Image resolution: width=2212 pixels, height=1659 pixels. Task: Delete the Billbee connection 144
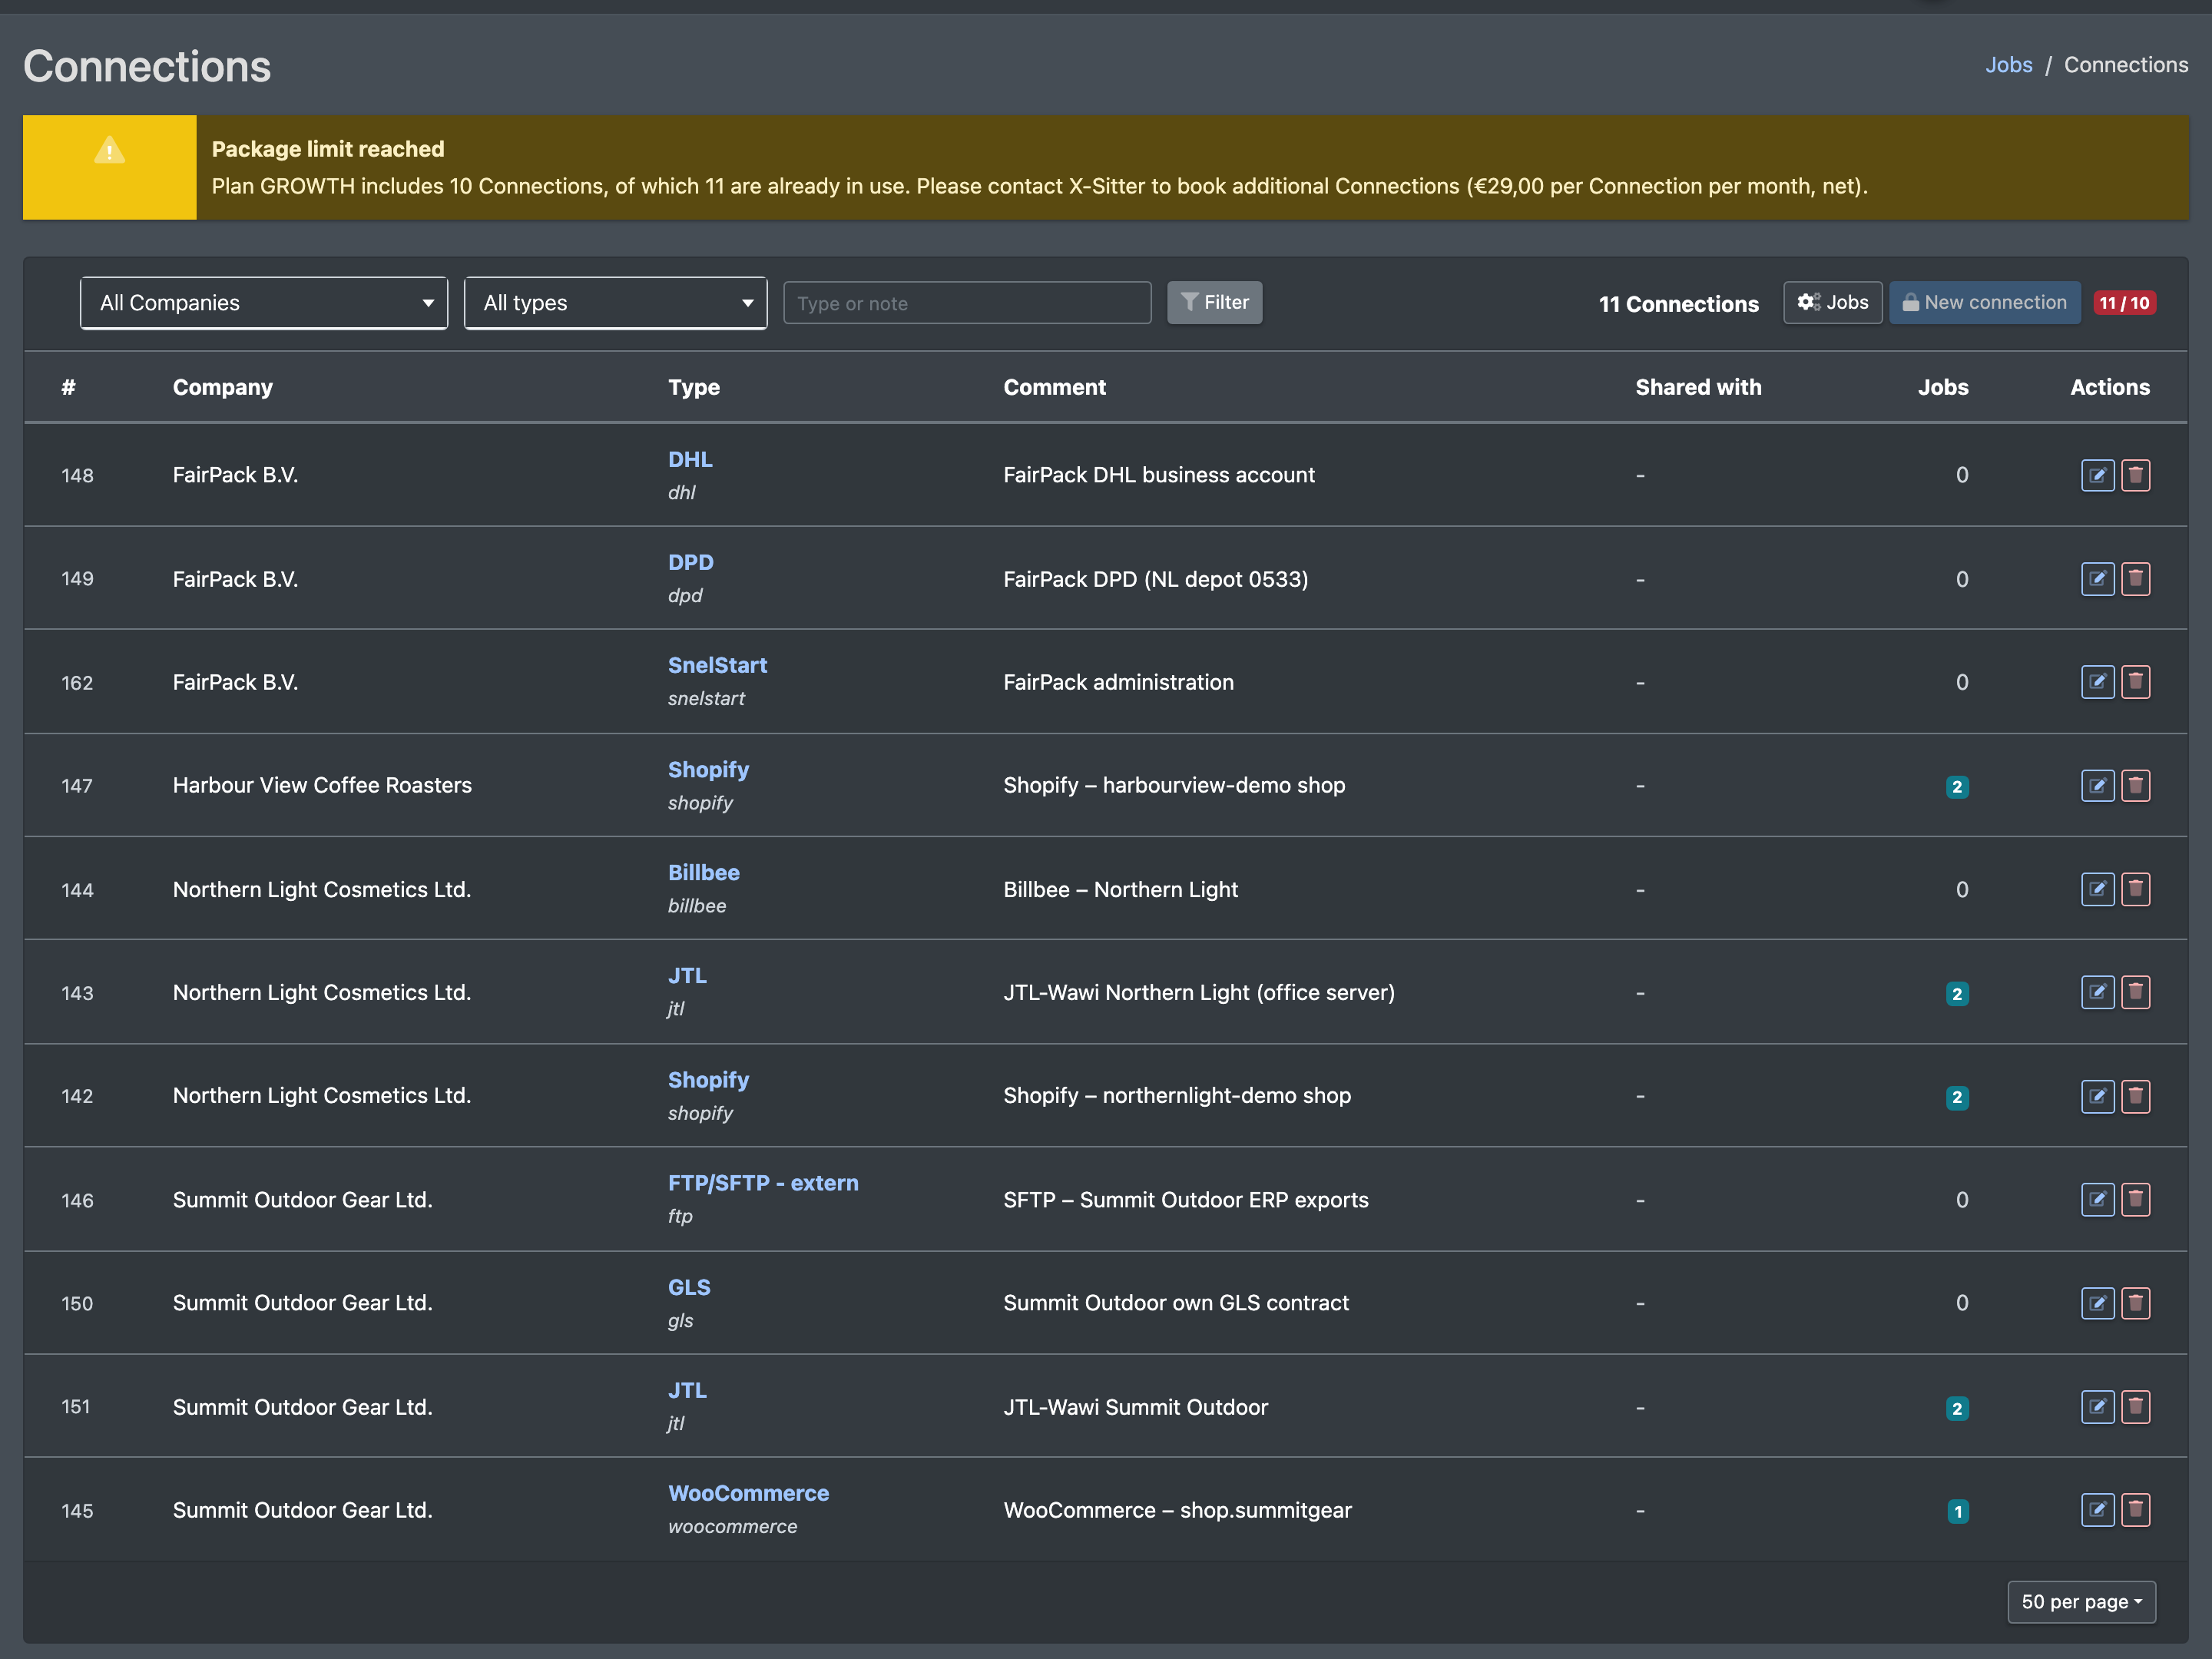pyautogui.click(x=2135, y=889)
